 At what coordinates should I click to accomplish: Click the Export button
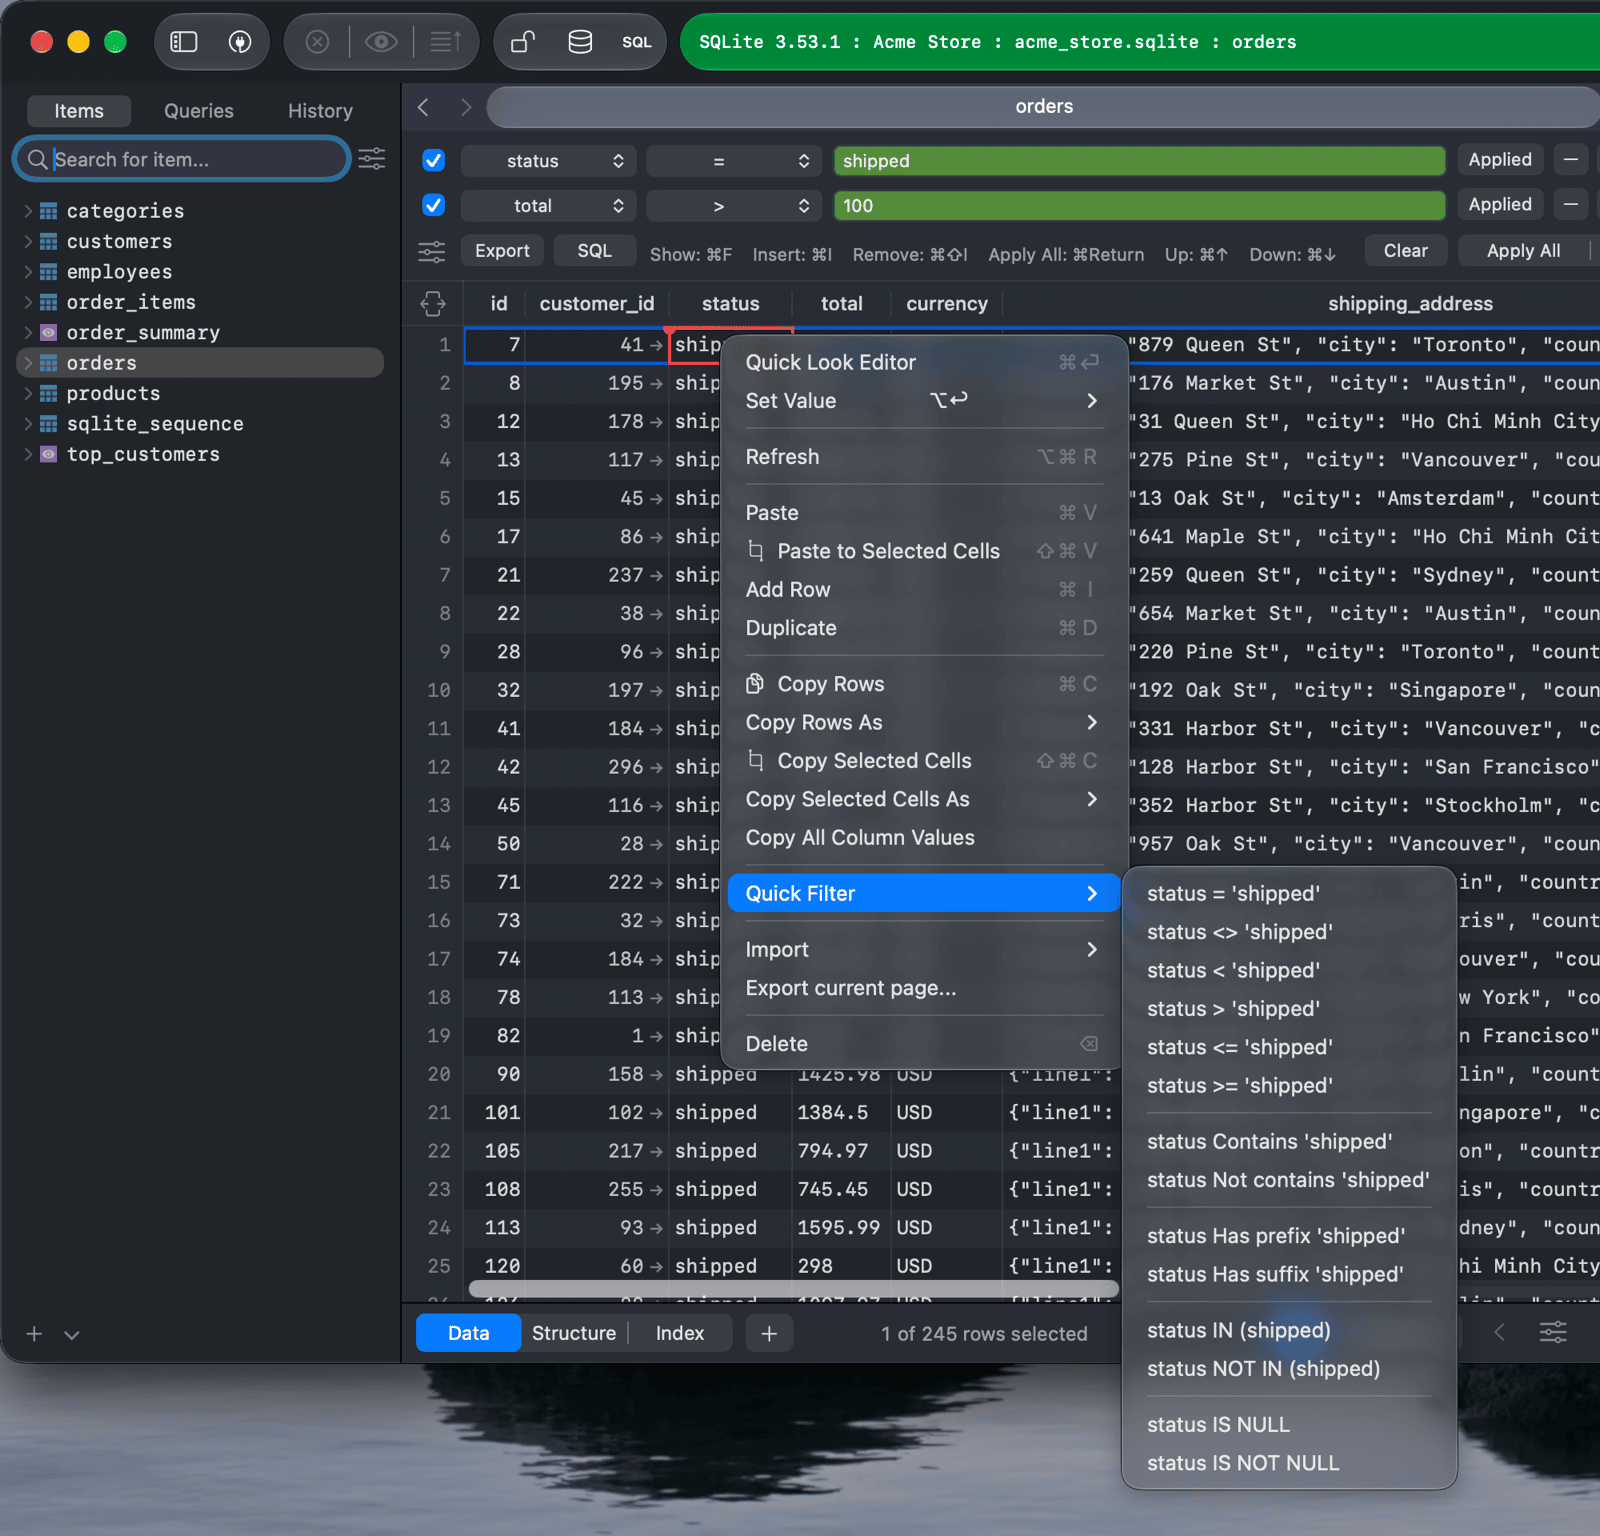pos(502,251)
